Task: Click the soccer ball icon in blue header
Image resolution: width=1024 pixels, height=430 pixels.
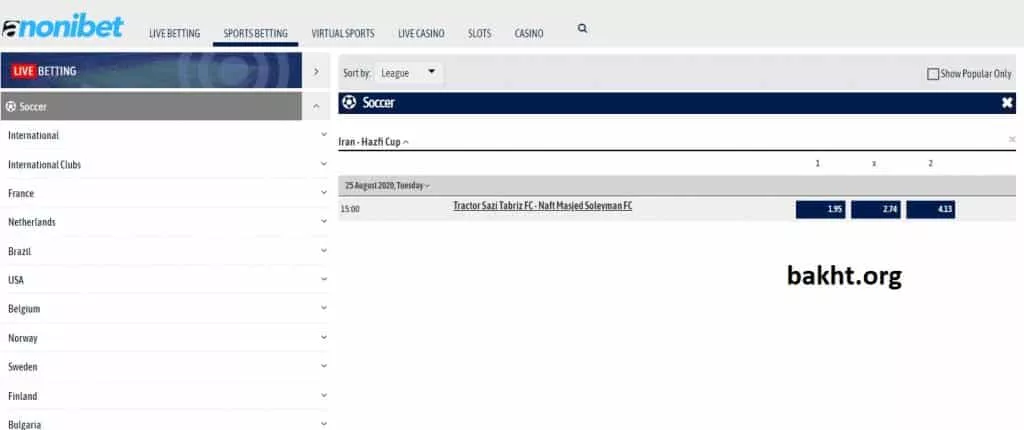Action: [x=349, y=102]
